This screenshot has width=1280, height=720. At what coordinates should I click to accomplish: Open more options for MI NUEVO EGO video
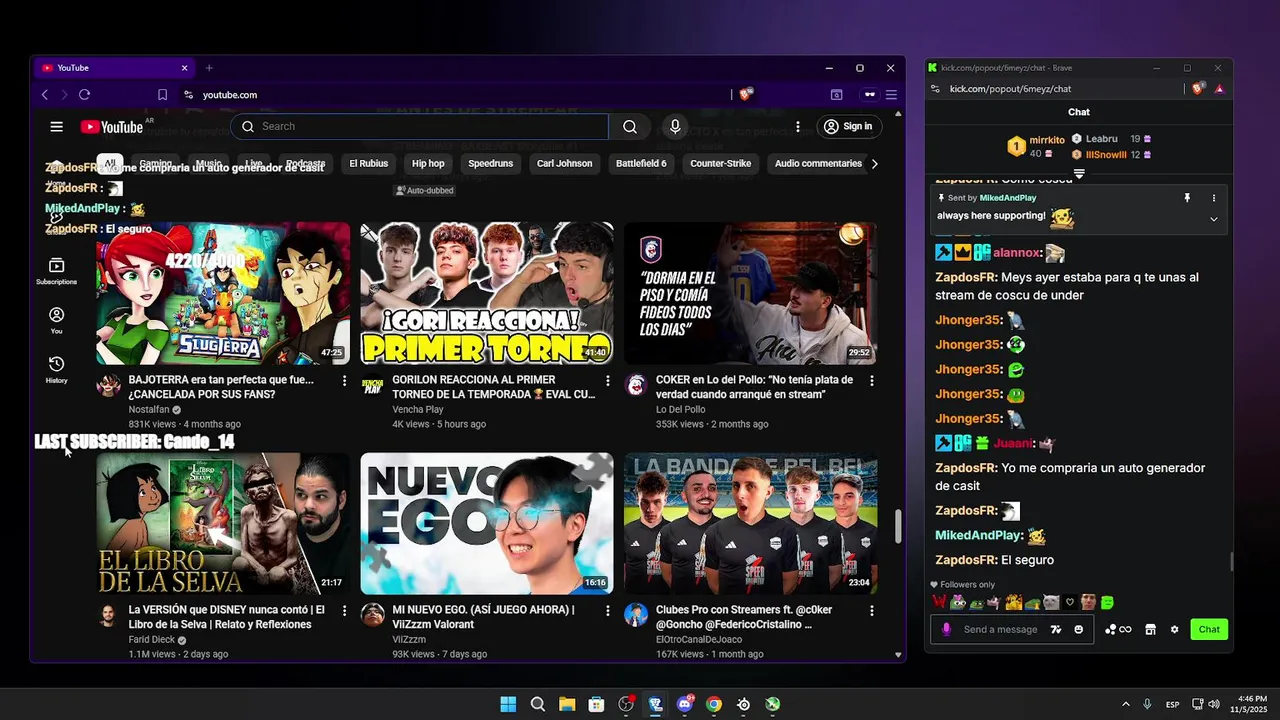pos(608,611)
